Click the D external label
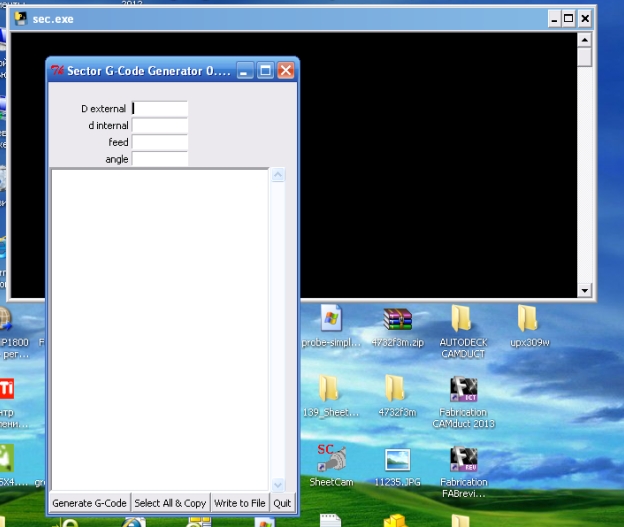 tap(103, 109)
